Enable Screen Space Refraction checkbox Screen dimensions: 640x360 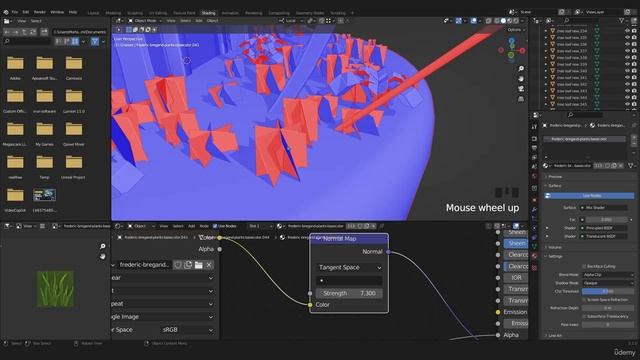[x=584, y=300]
